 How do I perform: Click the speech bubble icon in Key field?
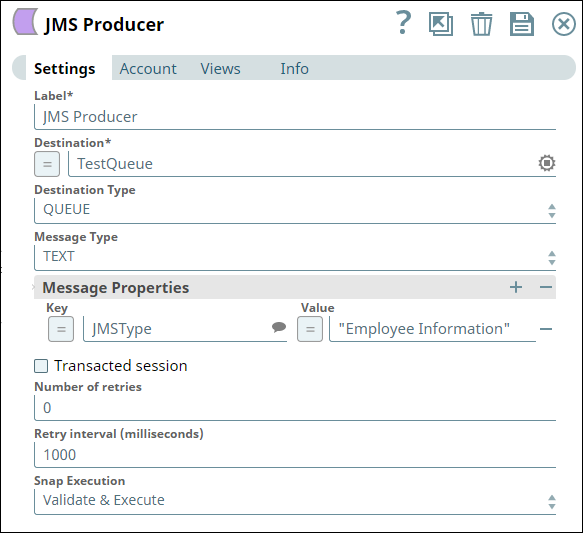(x=279, y=327)
